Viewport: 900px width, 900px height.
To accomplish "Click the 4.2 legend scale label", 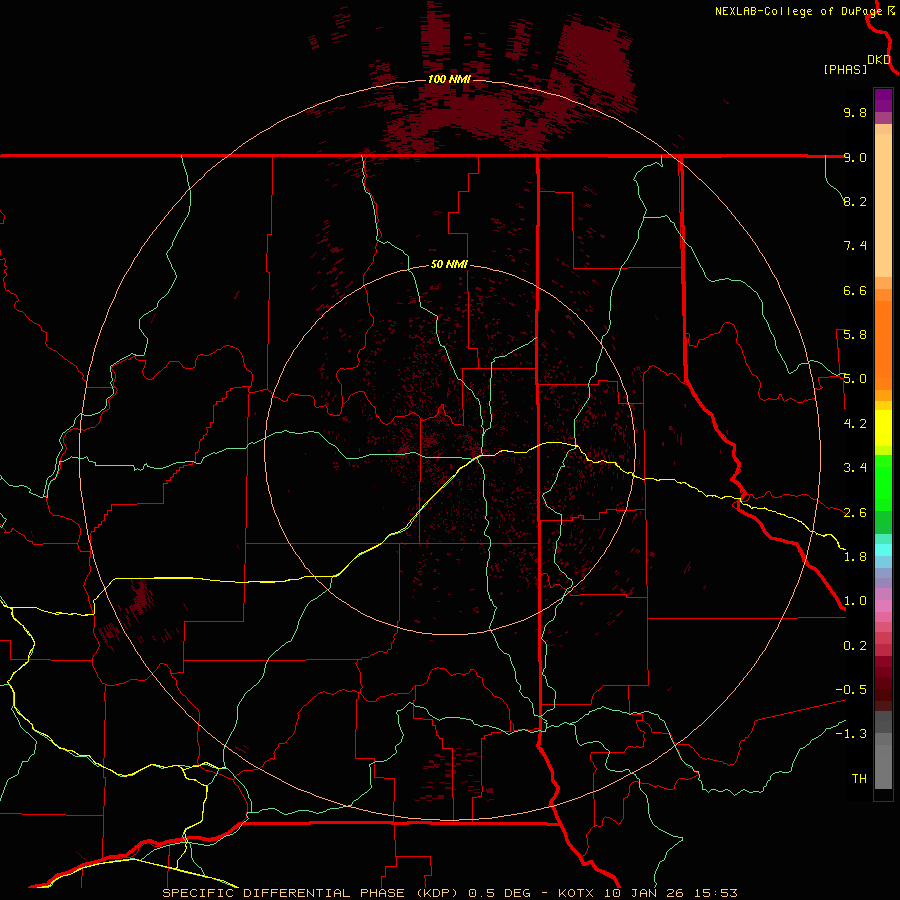I will [855, 424].
